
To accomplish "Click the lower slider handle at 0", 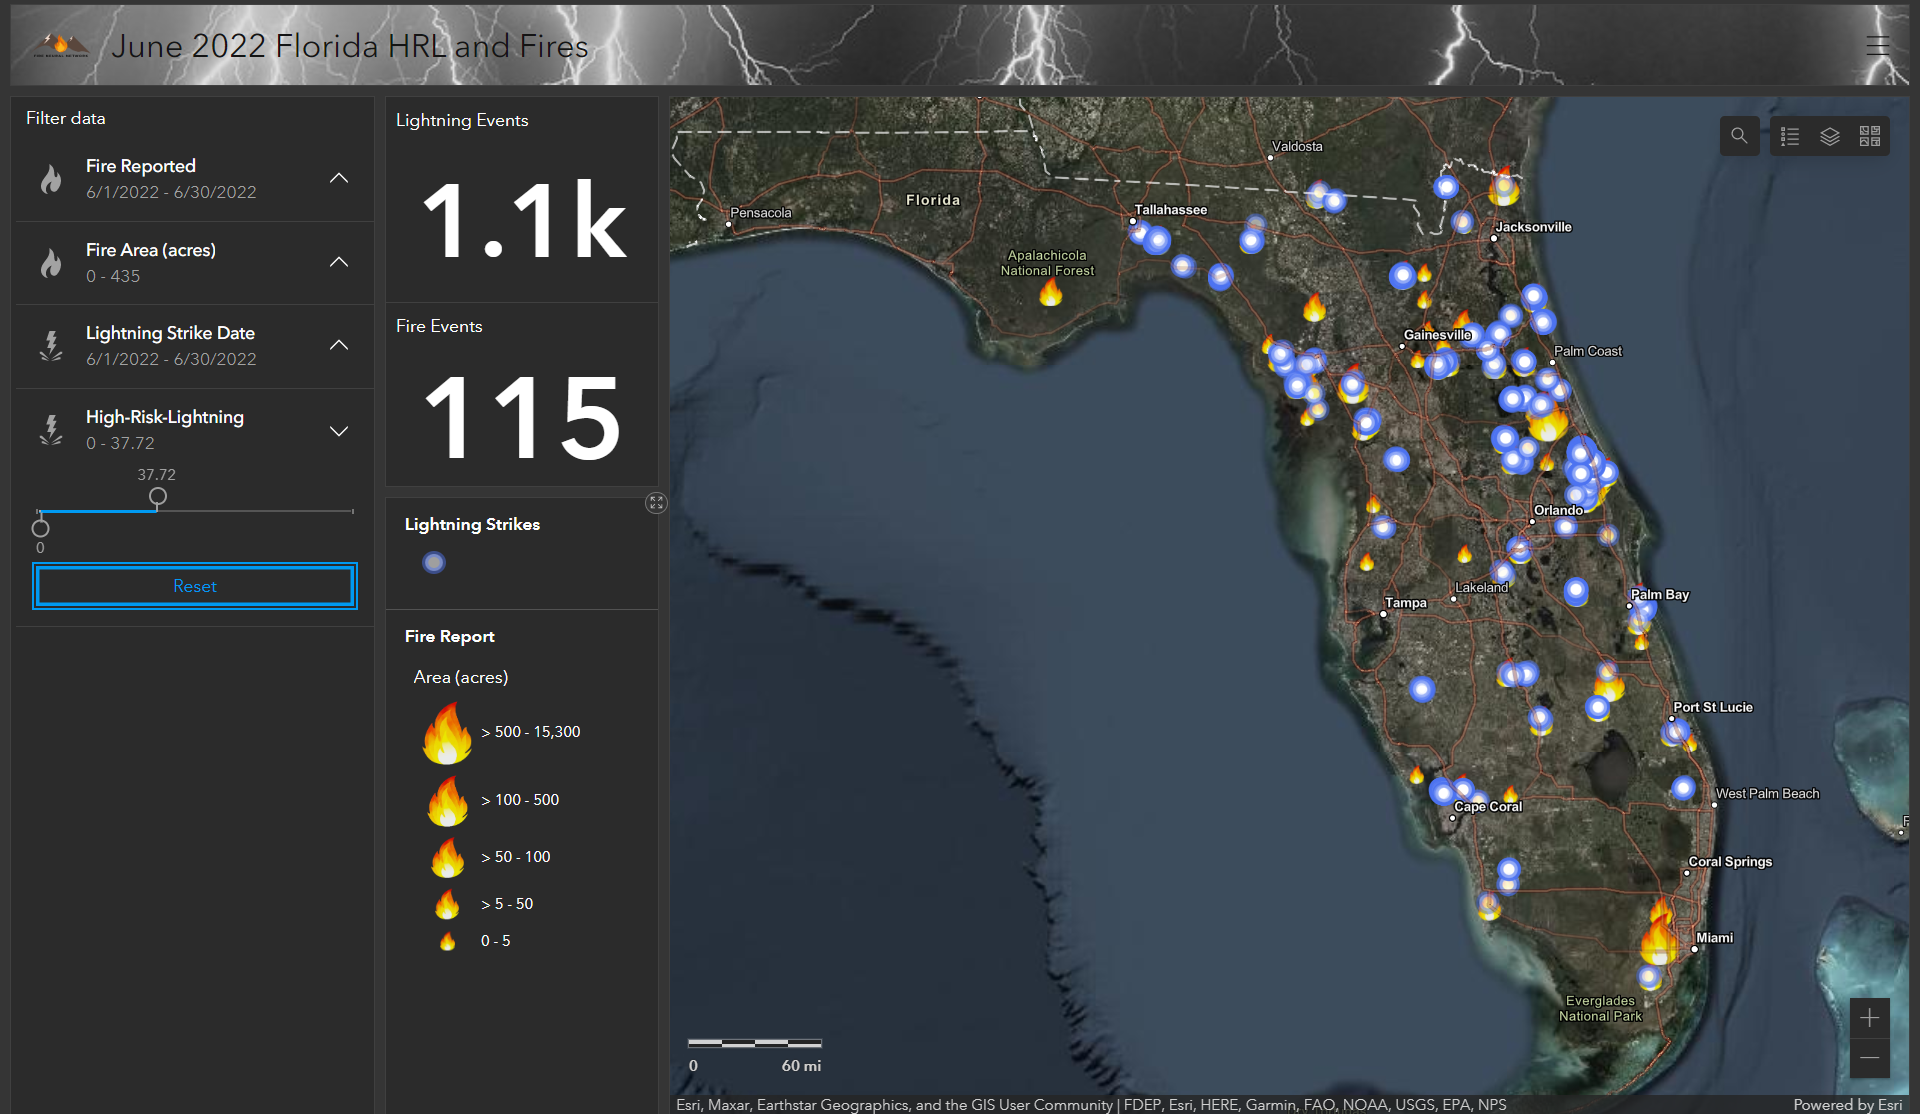I will pos(41,528).
